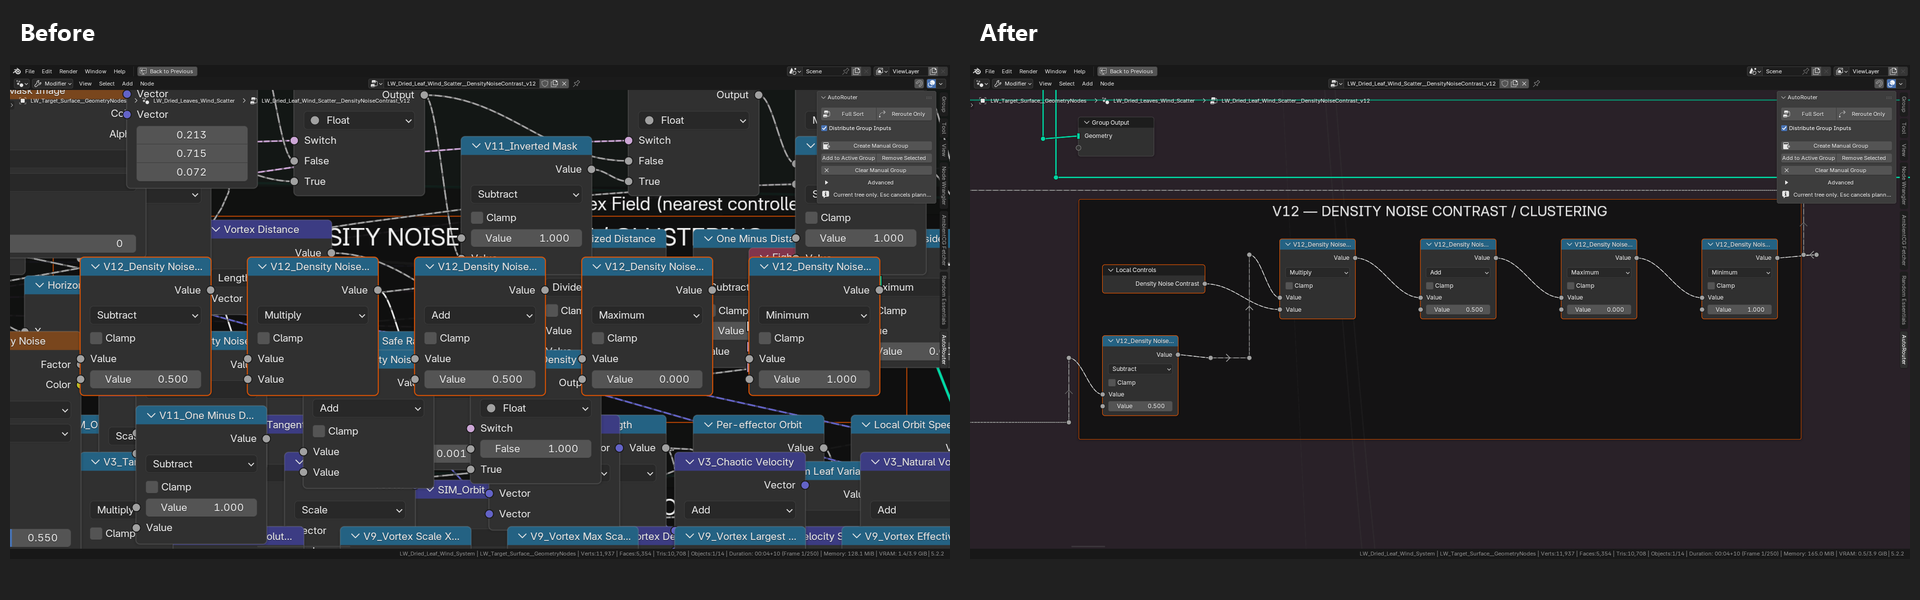Image resolution: width=1920 pixels, height=600 pixels.
Task: Click the Blender logo icon in the Before window
Action: pos(17,71)
